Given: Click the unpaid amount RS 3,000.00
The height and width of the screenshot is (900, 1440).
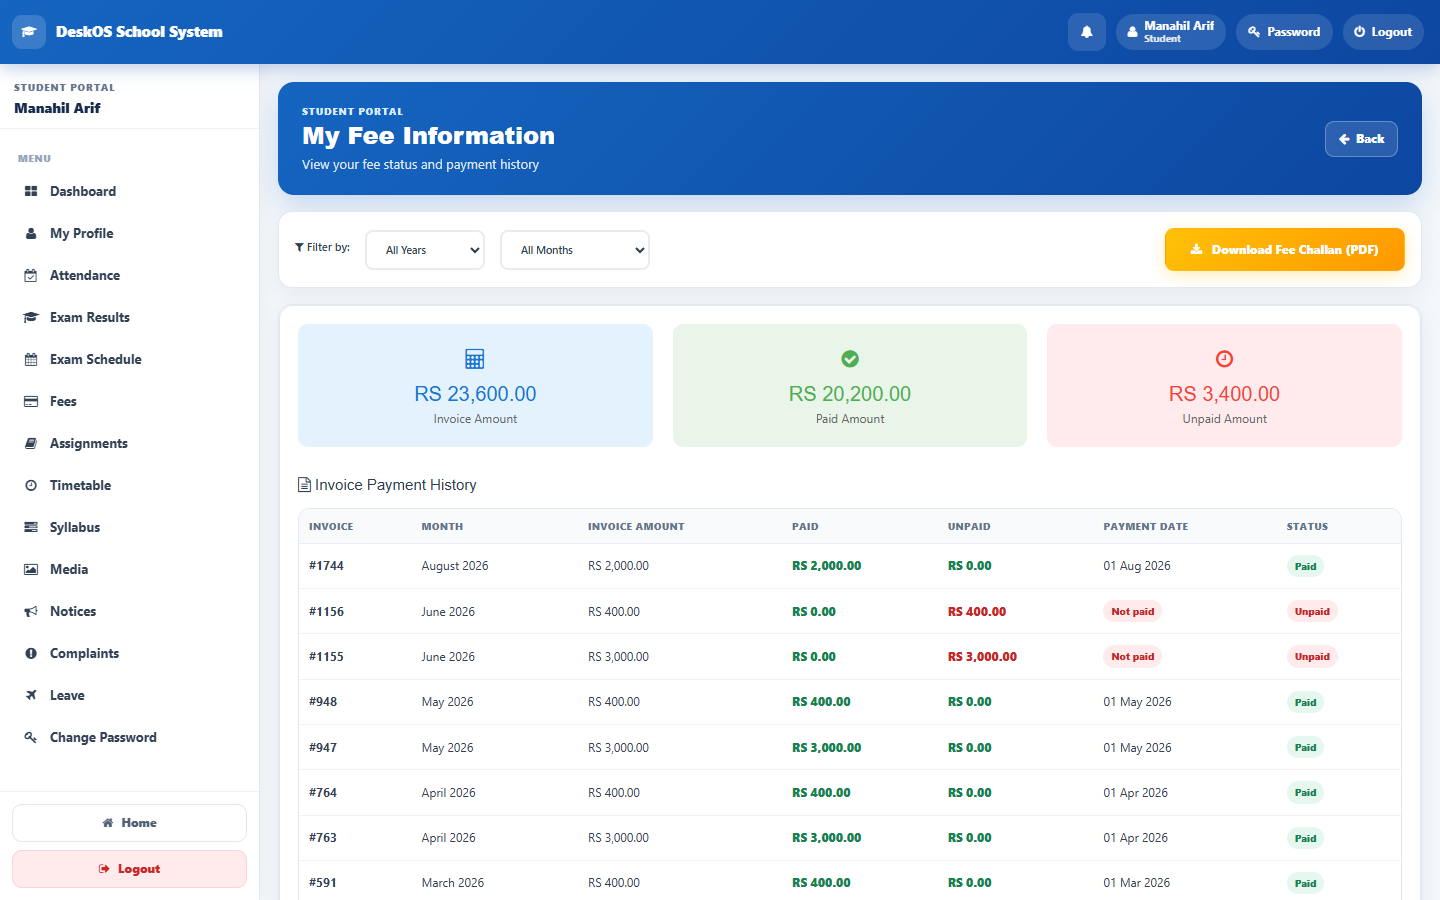Looking at the screenshot, I should coord(982,657).
